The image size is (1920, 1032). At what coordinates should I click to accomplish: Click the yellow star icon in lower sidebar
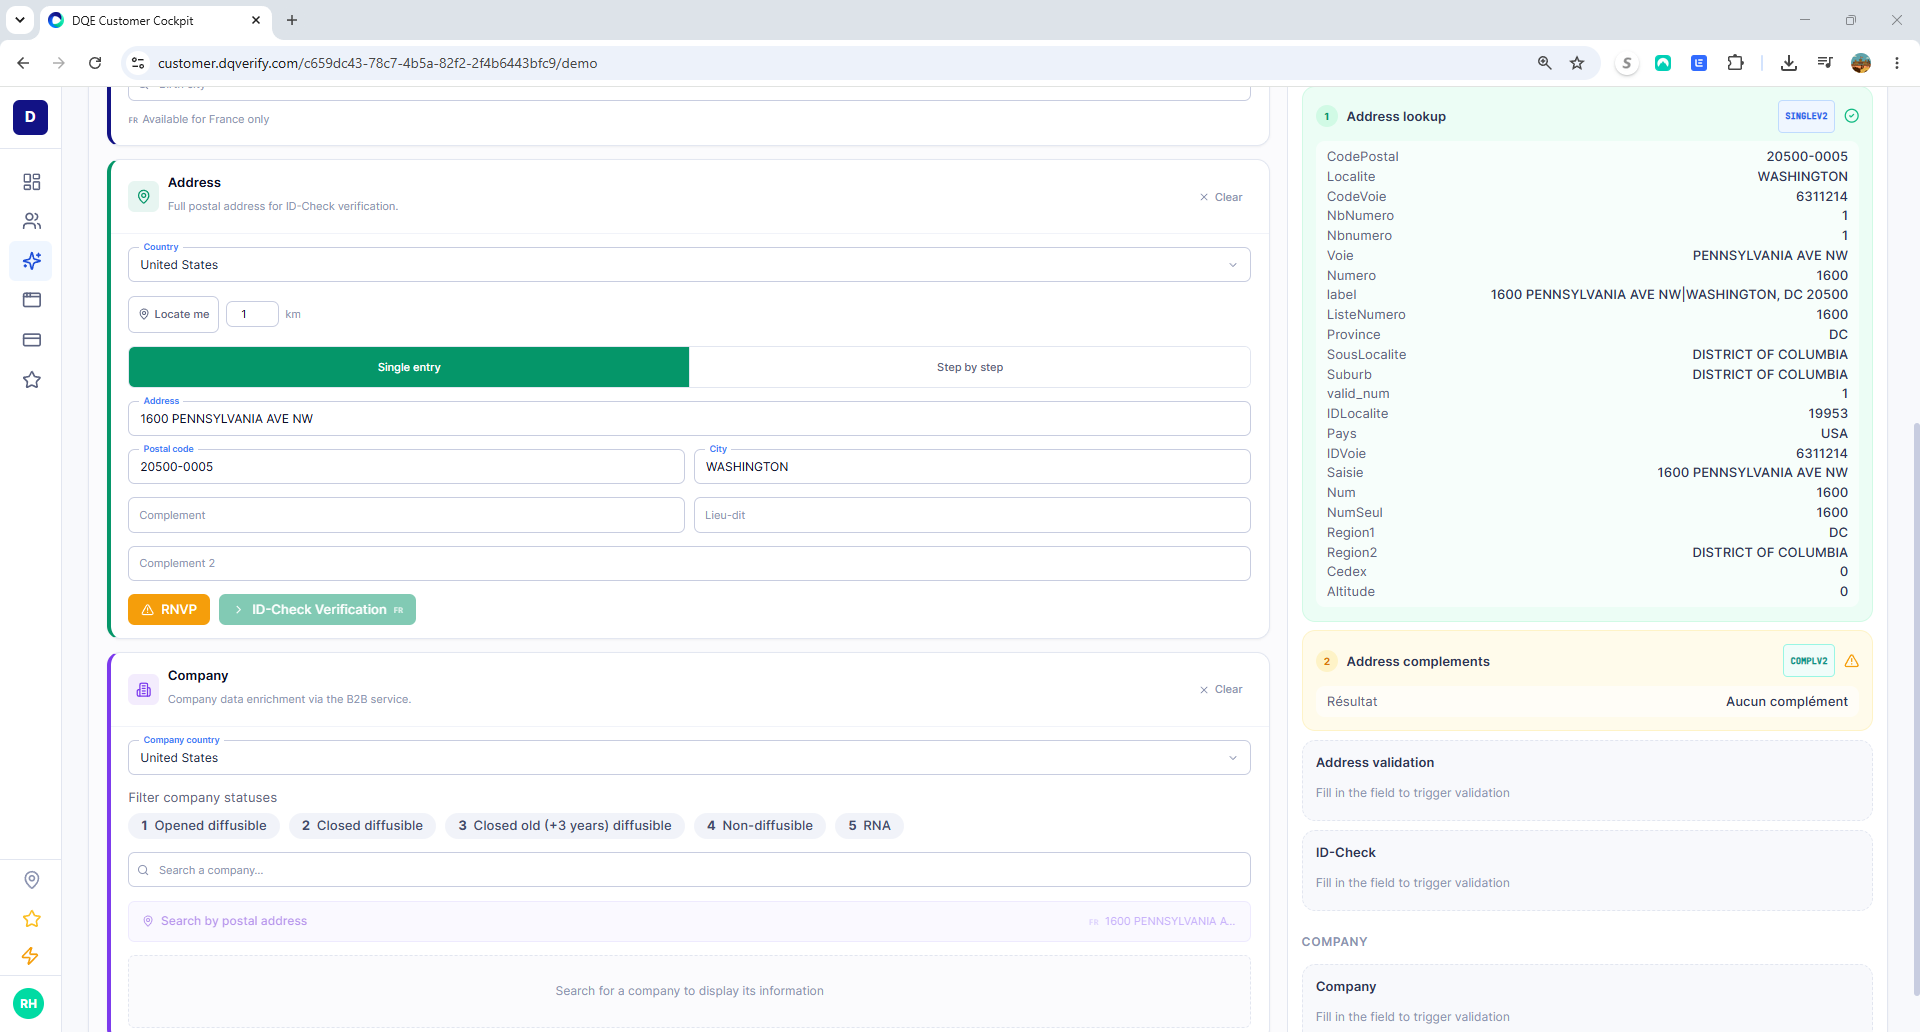click(31, 919)
